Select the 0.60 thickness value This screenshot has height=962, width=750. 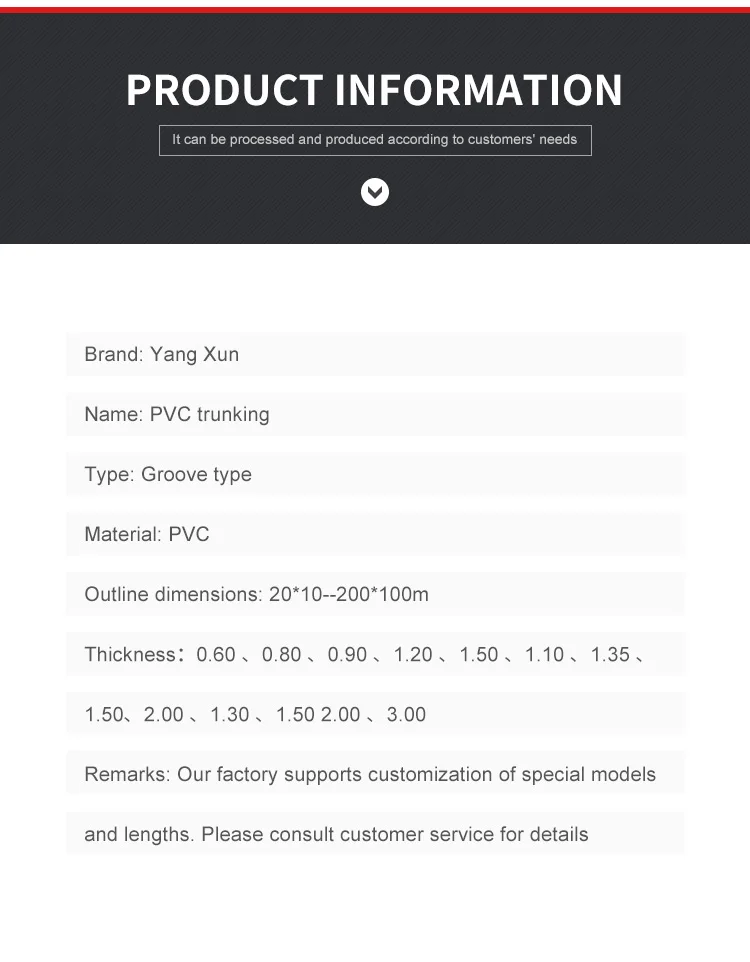click(x=216, y=654)
